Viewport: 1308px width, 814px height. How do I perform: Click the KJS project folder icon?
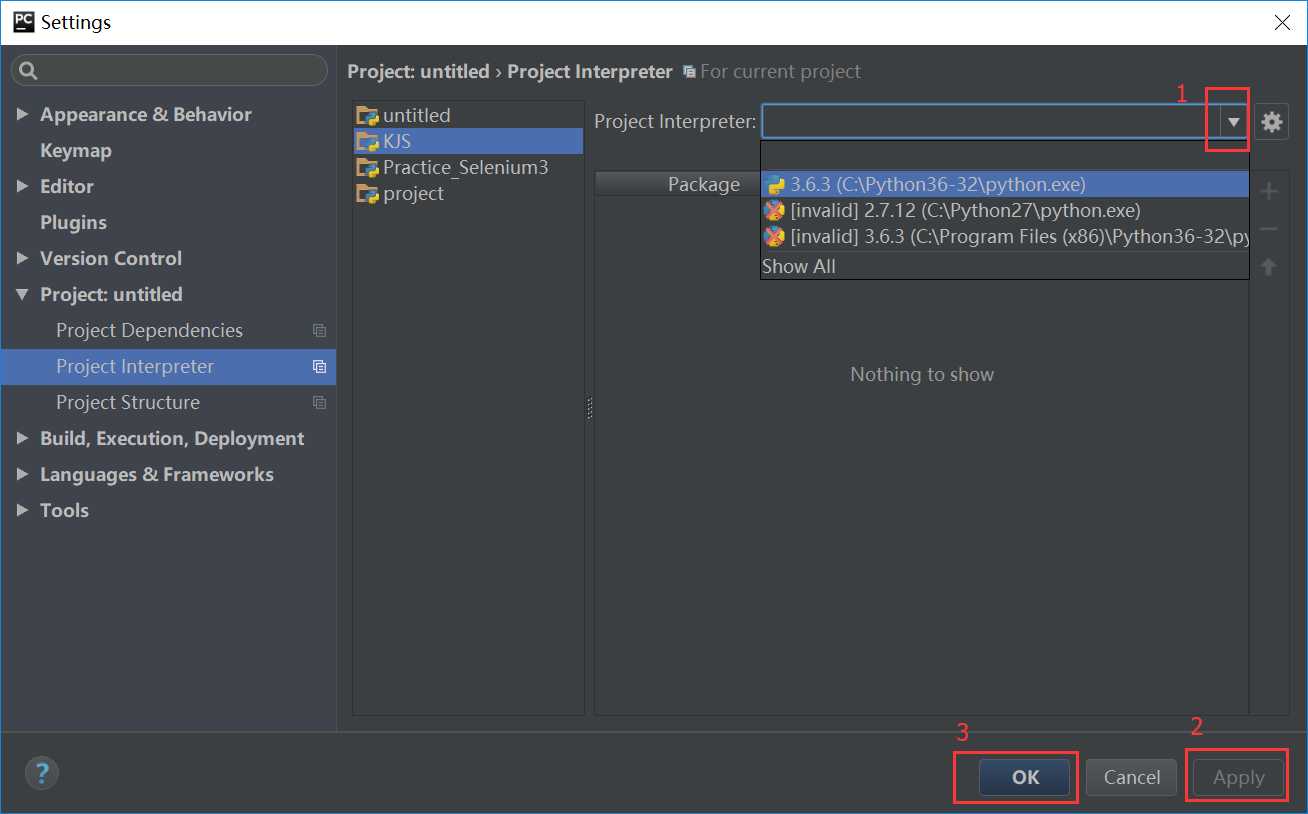coord(368,141)
